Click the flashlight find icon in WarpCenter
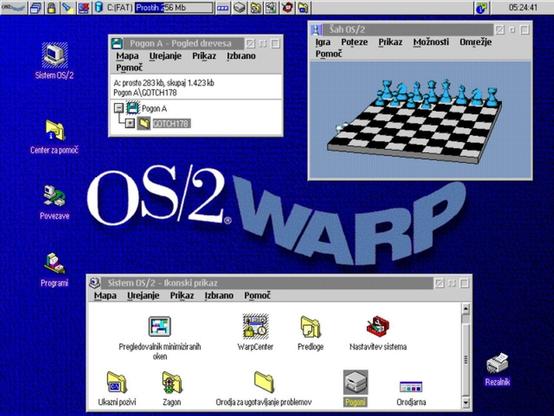Screen dimensions: 554x416 [x=68, y=8]
